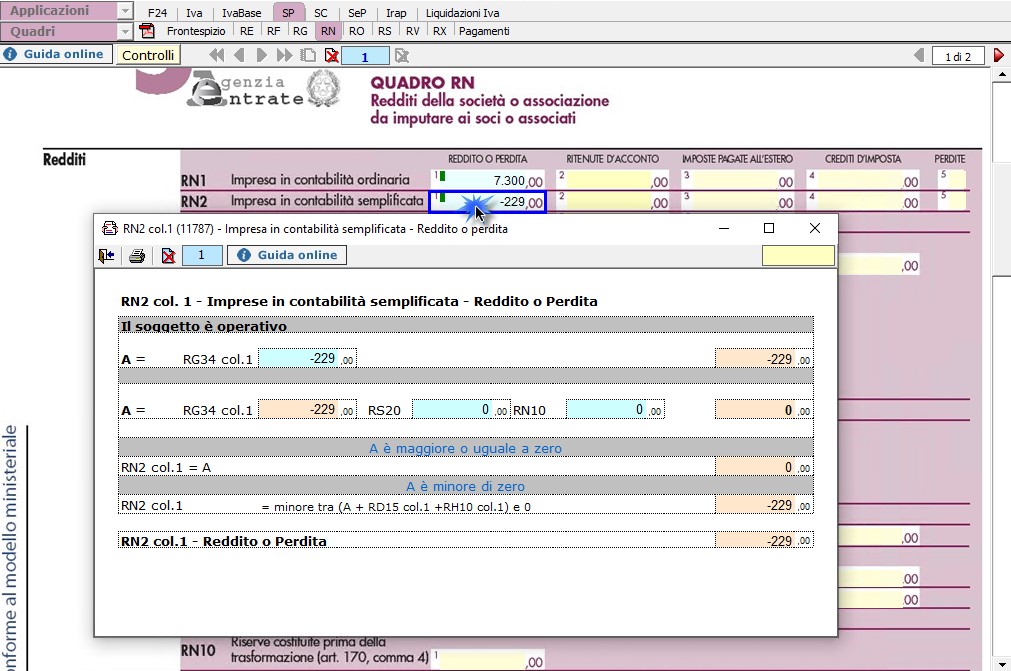Image resolution: width=1011 pixels, height=671 pixels.
Task: Open Guida online in the main toolbar
Action: point(56,54)
